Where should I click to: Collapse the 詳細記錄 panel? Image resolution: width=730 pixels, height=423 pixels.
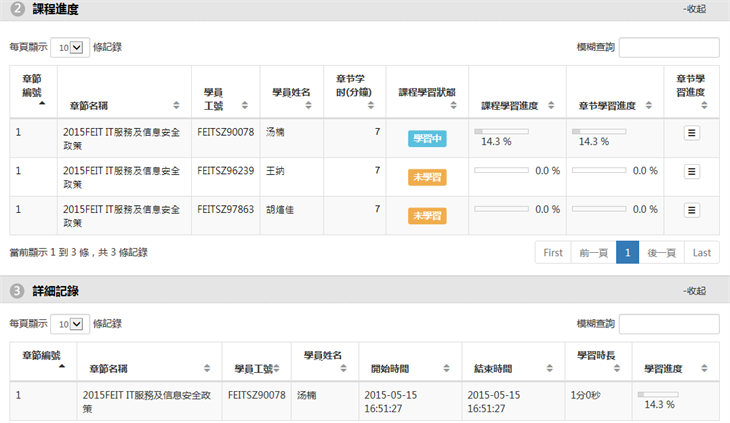click(x=695, y=291)
